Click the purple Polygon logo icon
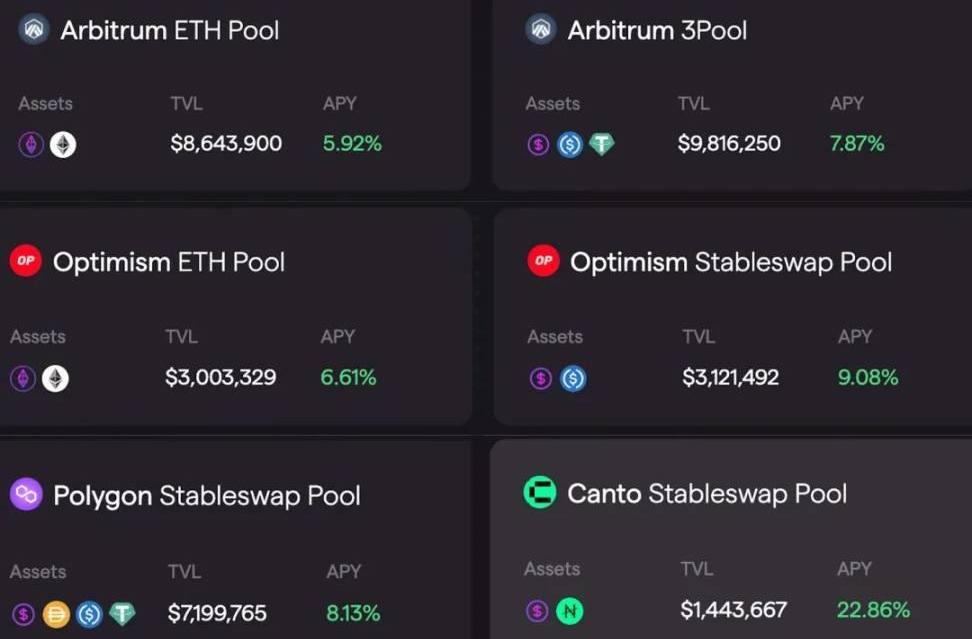 pos(26,495)
